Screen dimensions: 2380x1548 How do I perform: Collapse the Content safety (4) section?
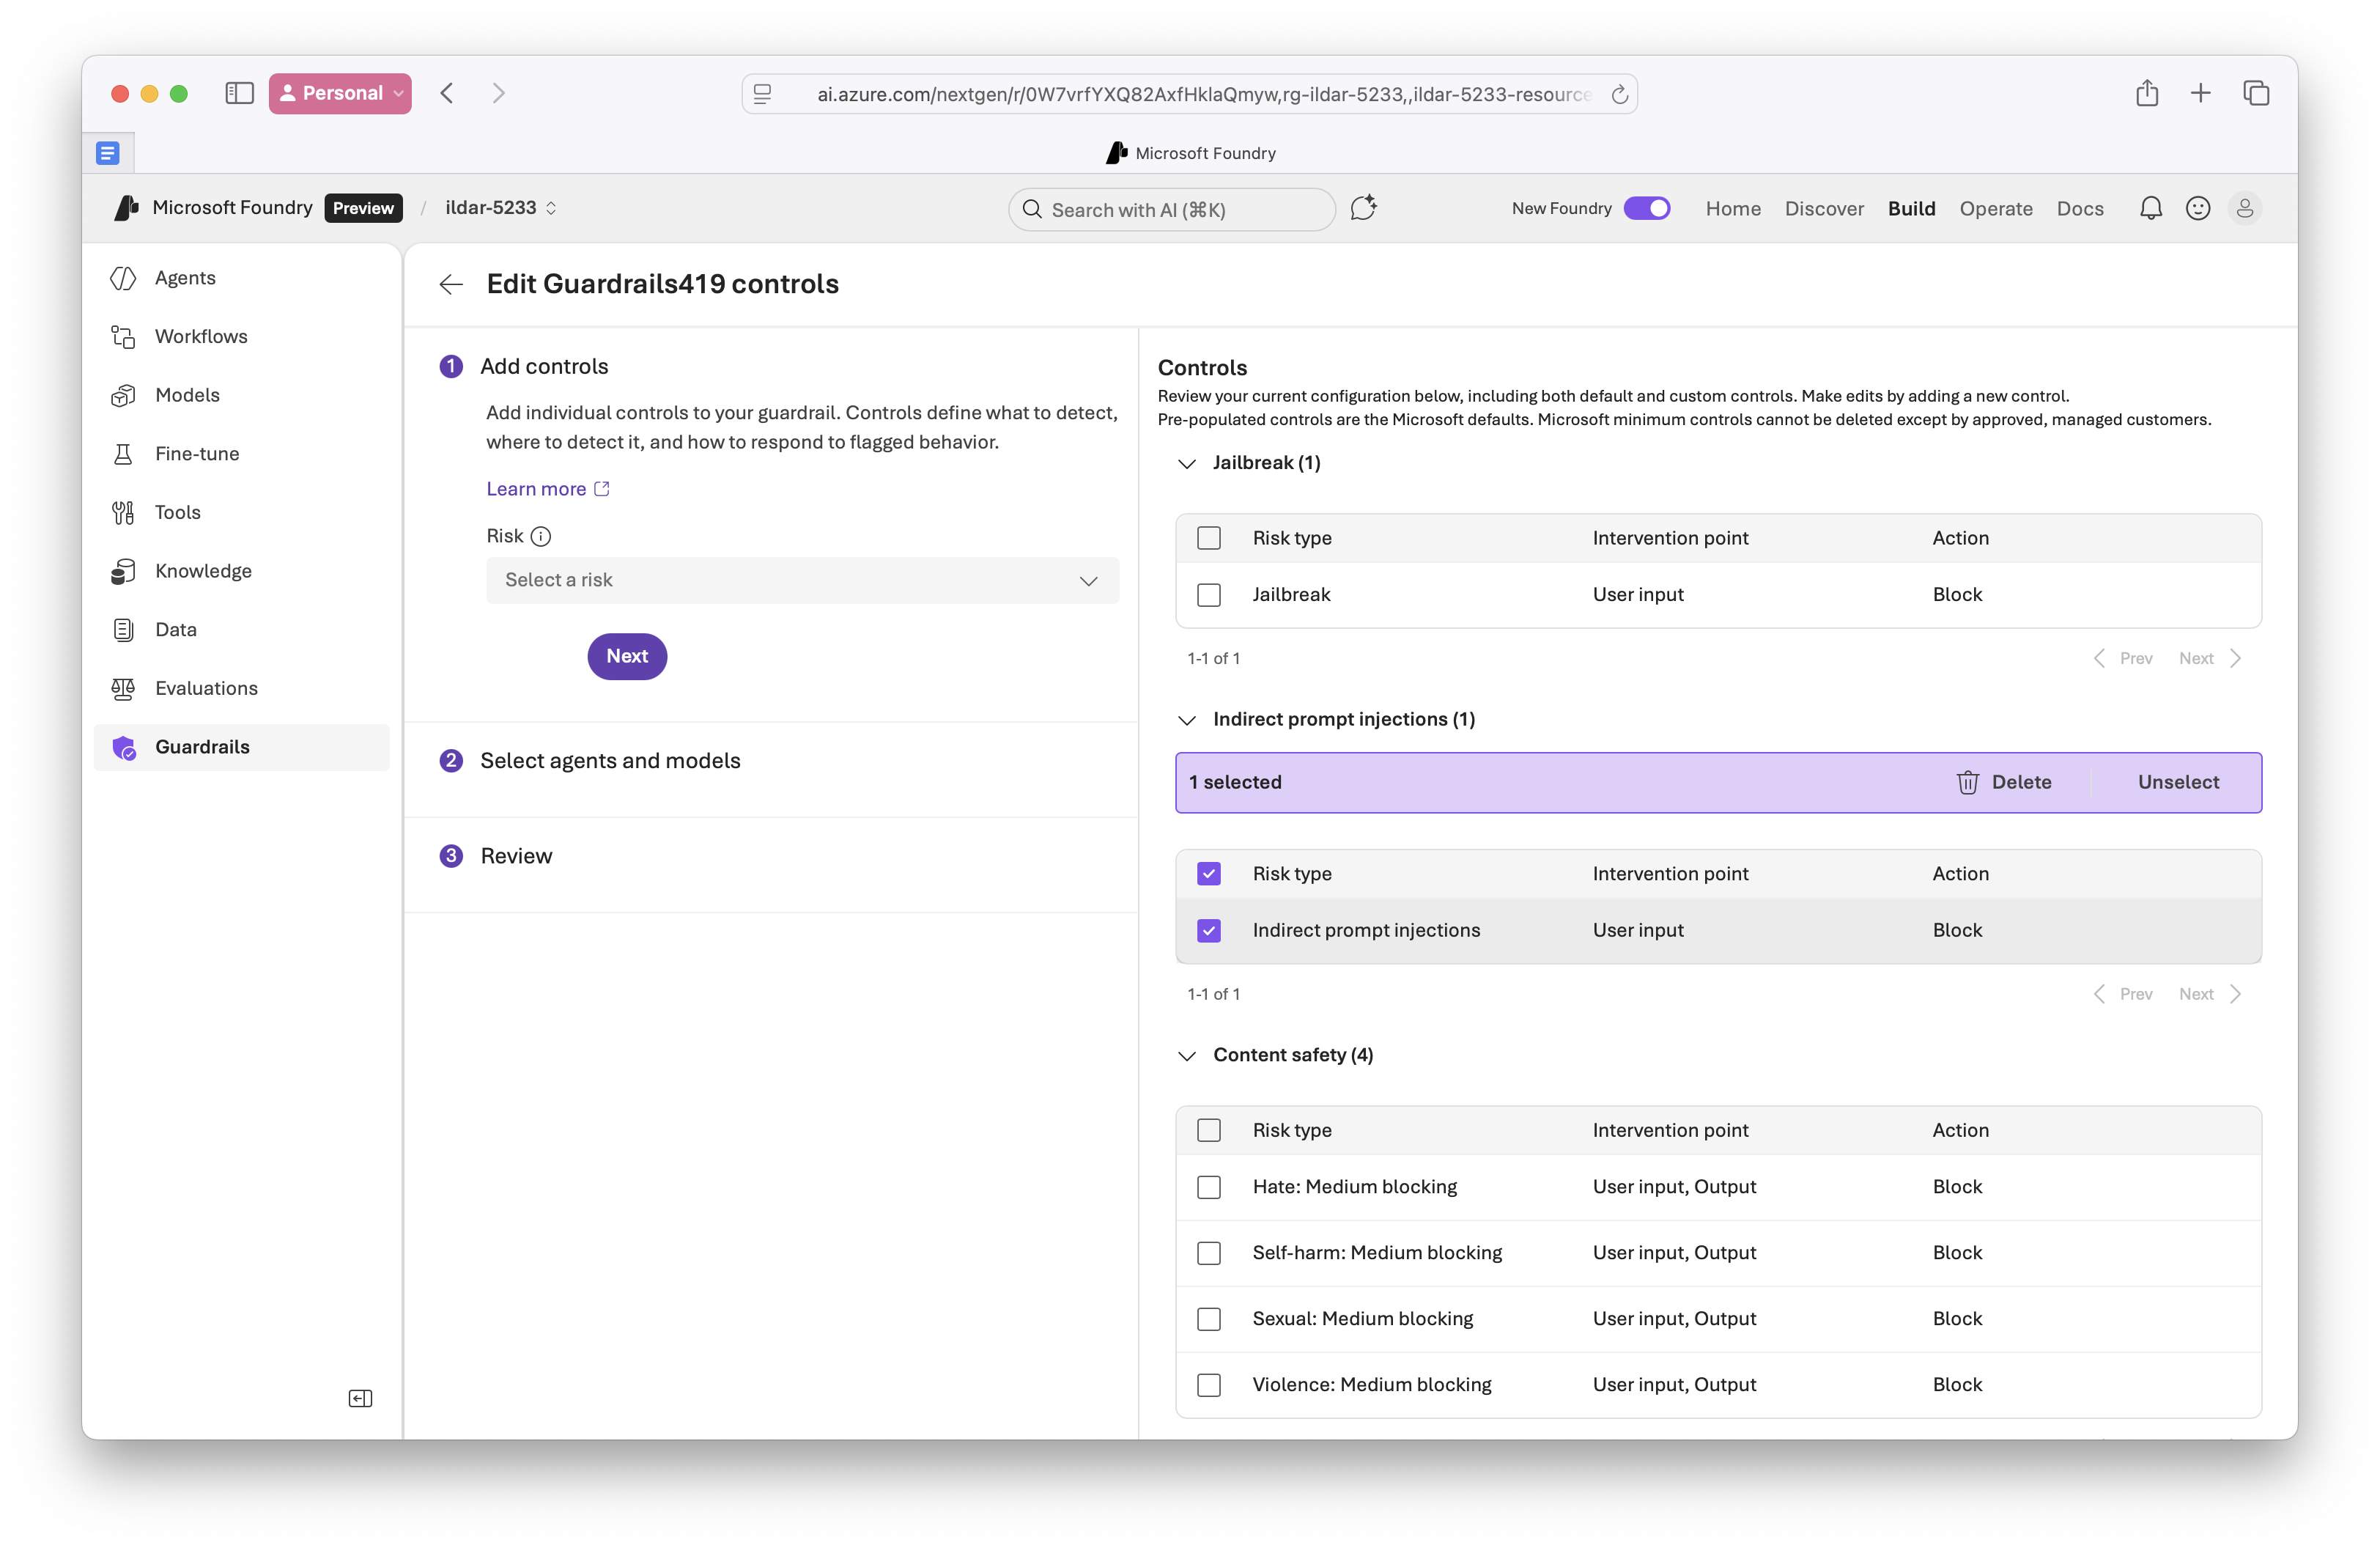(x=1186, y=1056)
